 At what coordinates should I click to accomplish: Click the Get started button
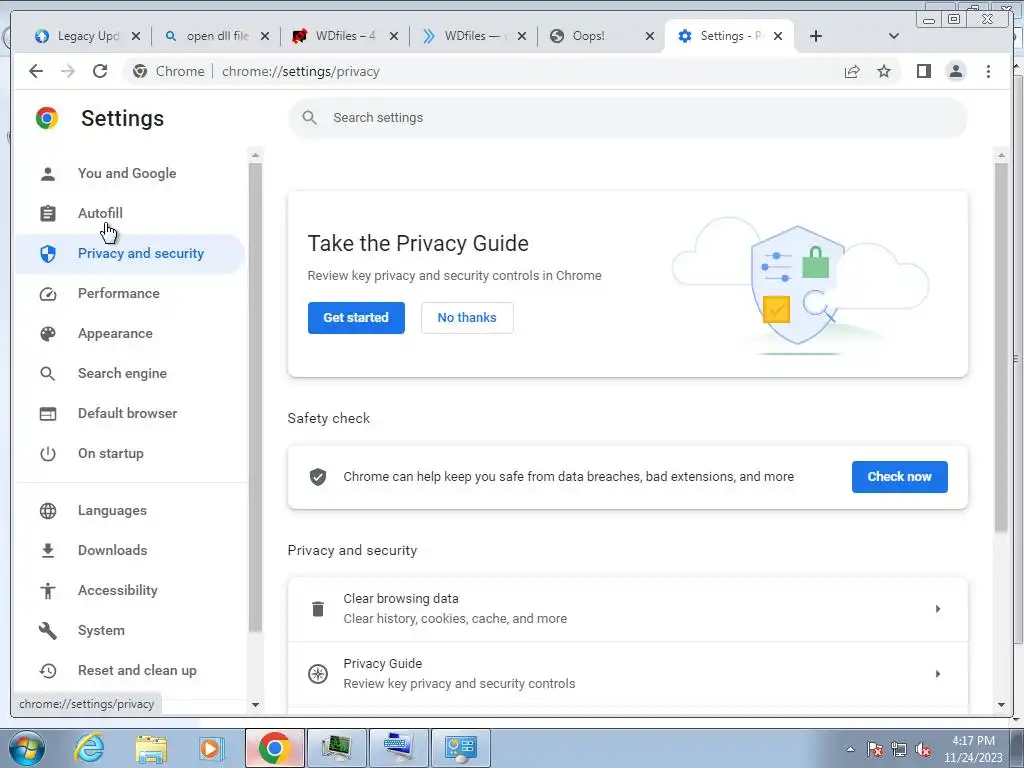coord(357,318)
